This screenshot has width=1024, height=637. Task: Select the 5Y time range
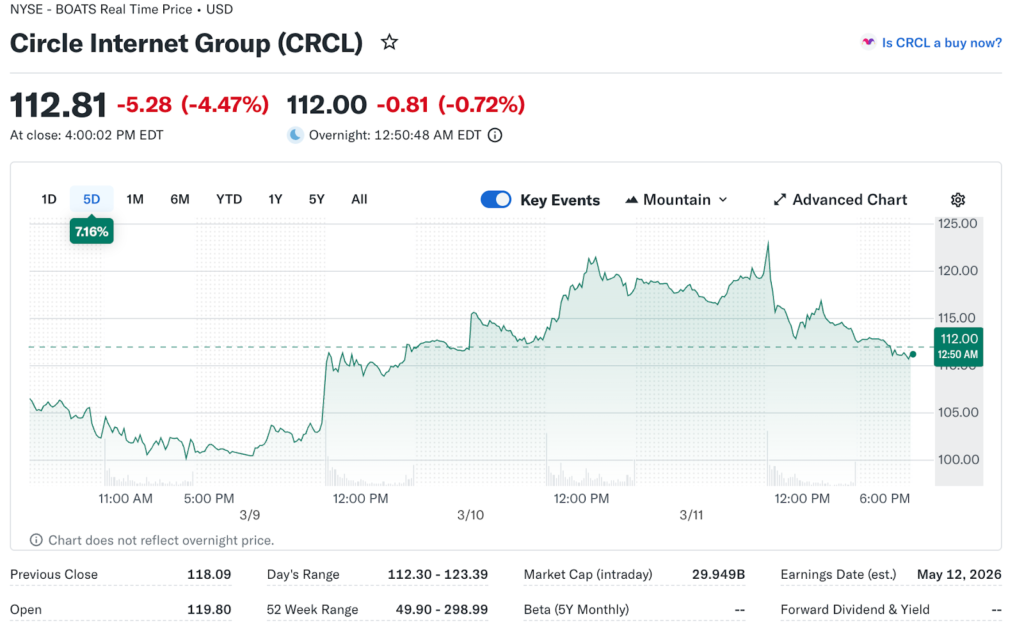(316, 199)
